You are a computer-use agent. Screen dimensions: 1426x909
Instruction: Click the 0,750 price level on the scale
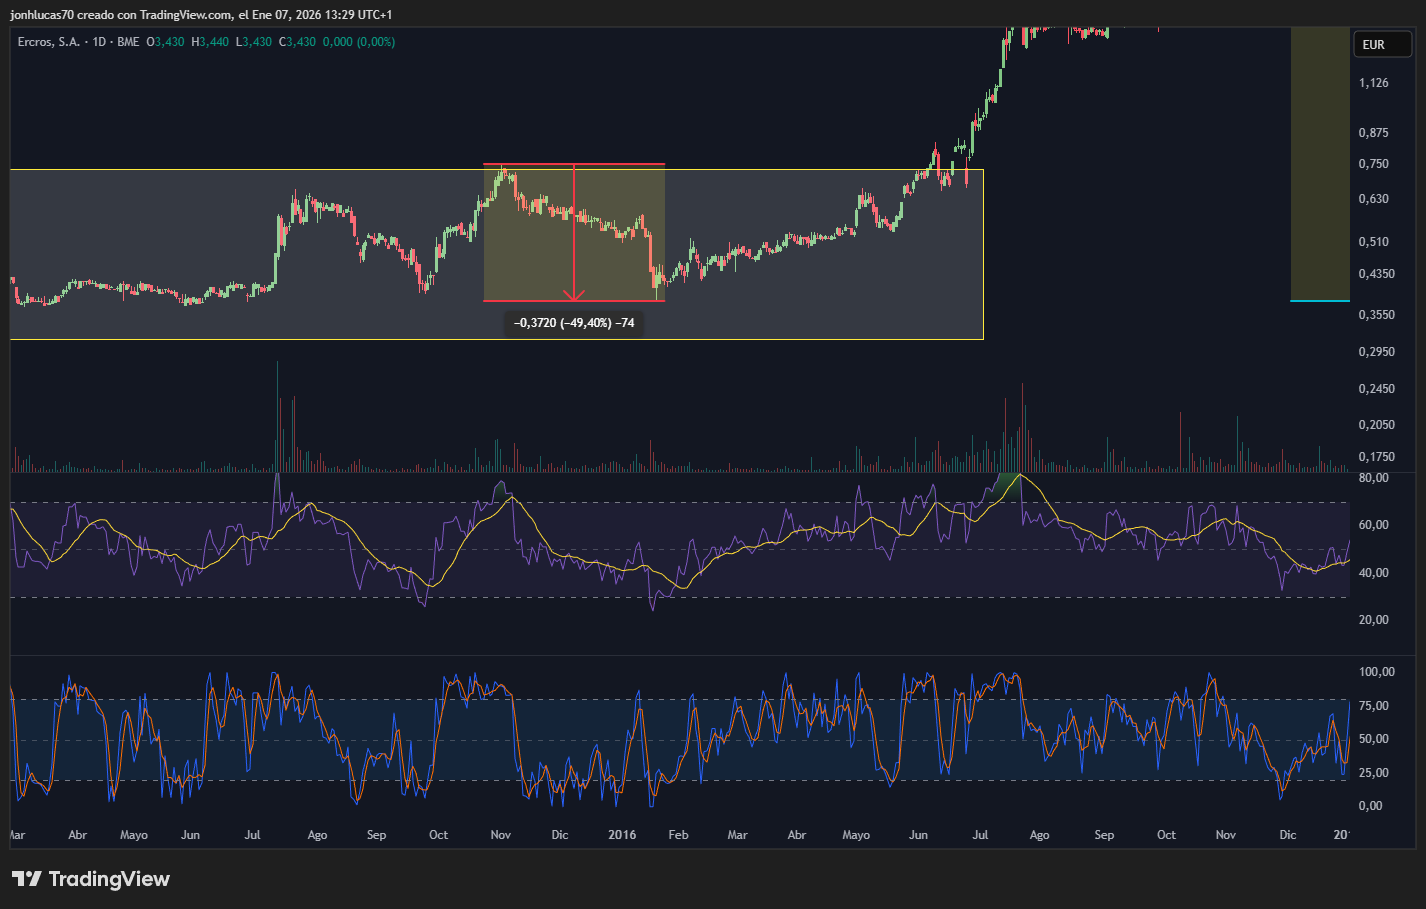click(x=1374, y=164)
